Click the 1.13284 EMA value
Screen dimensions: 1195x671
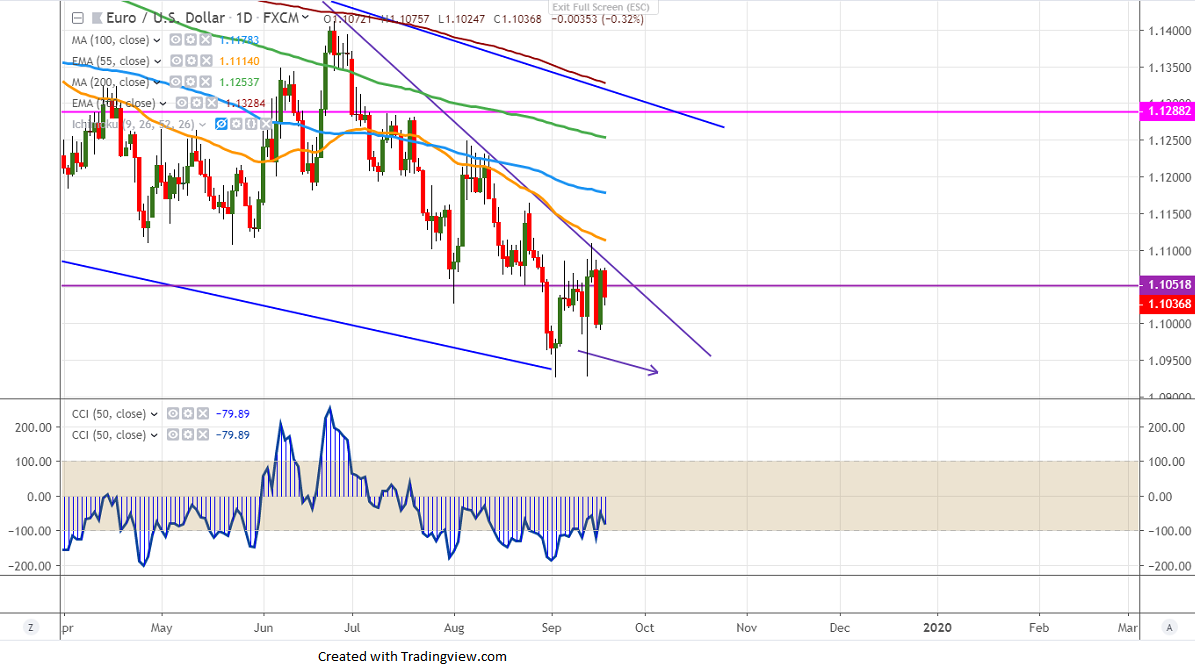[245, 103]
